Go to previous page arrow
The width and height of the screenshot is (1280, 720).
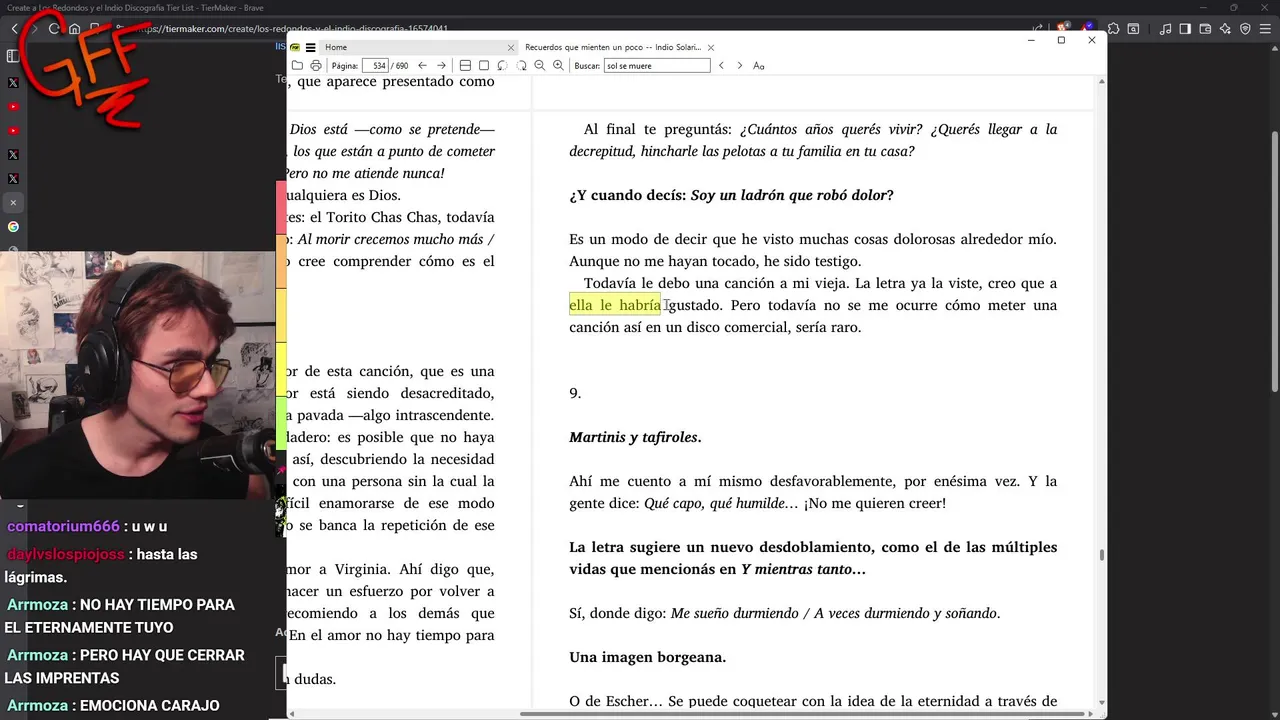pos(422,65)
